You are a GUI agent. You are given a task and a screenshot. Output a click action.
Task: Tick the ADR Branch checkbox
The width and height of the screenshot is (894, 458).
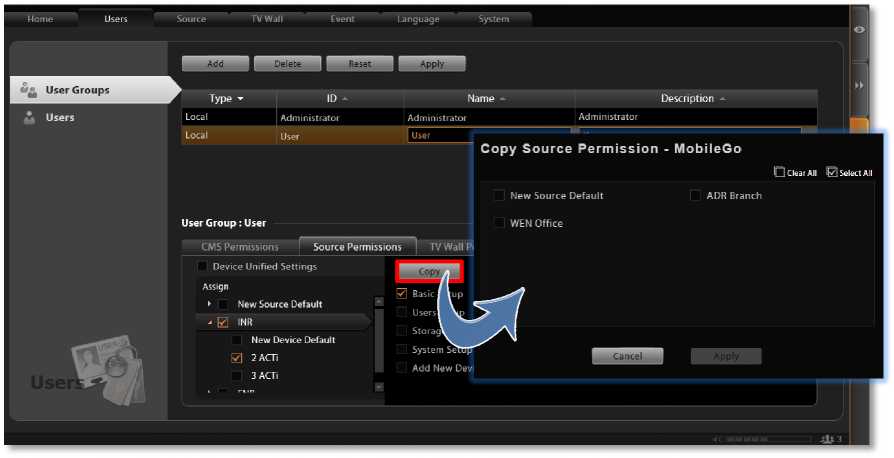[x=695, y=196]
